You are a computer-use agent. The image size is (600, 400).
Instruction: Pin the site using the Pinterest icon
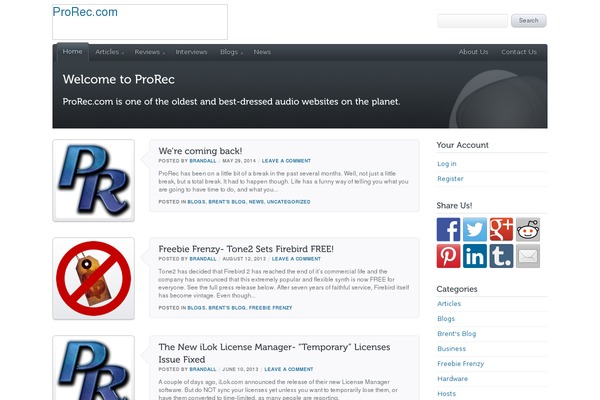(x=448, y=256)
